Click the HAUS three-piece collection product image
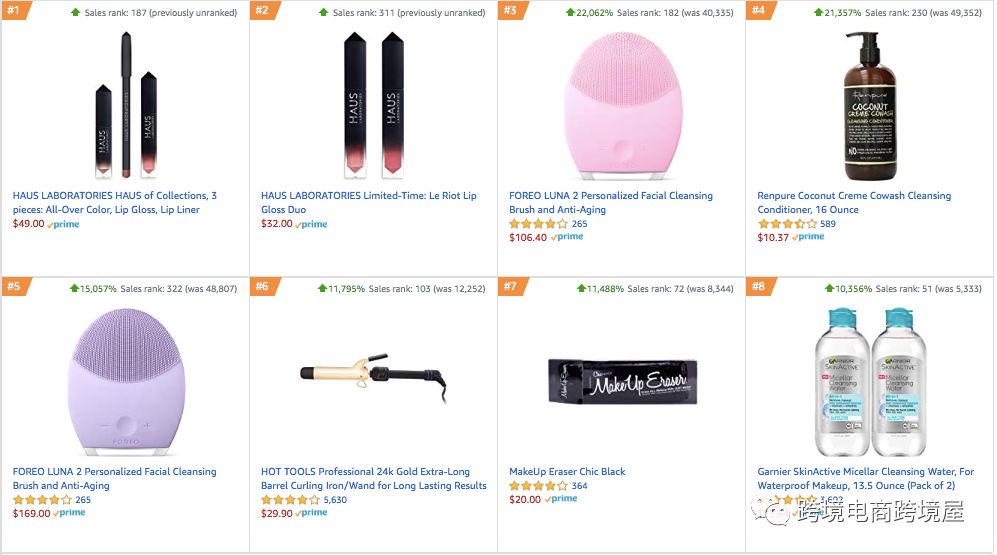The width and height of the screenshot is (997, 555). point(126,105)
